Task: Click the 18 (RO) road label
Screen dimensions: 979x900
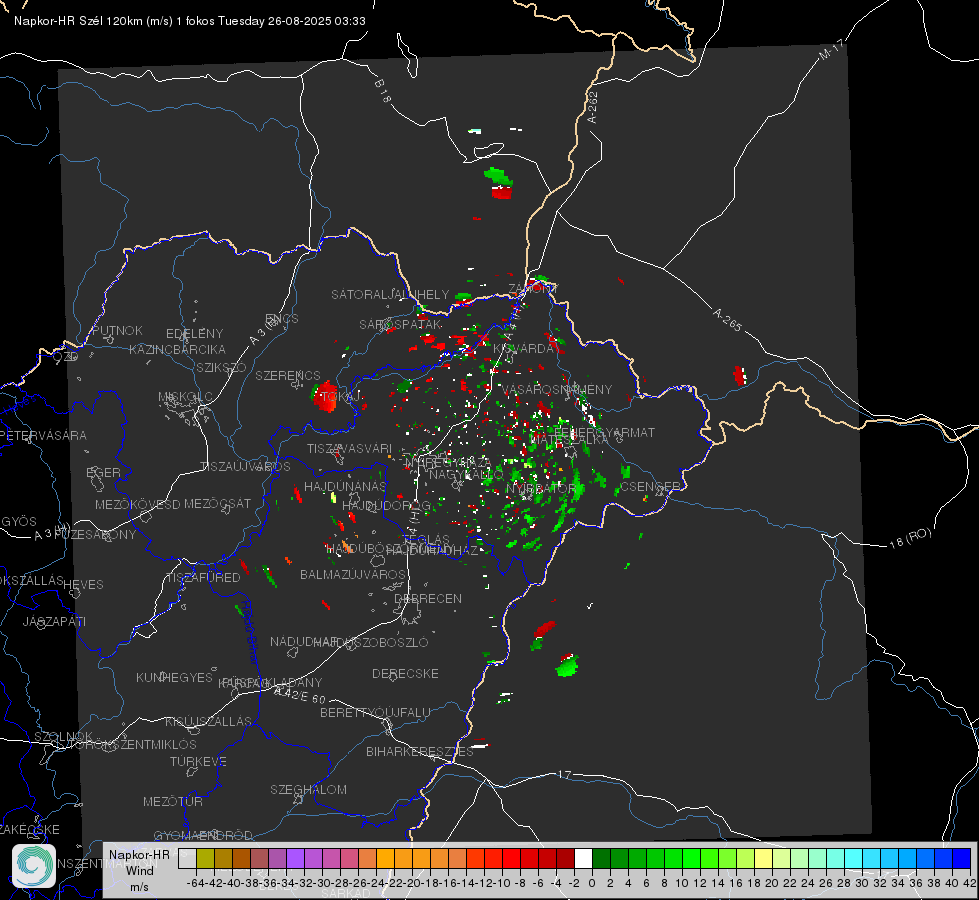Action: pyautogui.click(x=910, y=538)
